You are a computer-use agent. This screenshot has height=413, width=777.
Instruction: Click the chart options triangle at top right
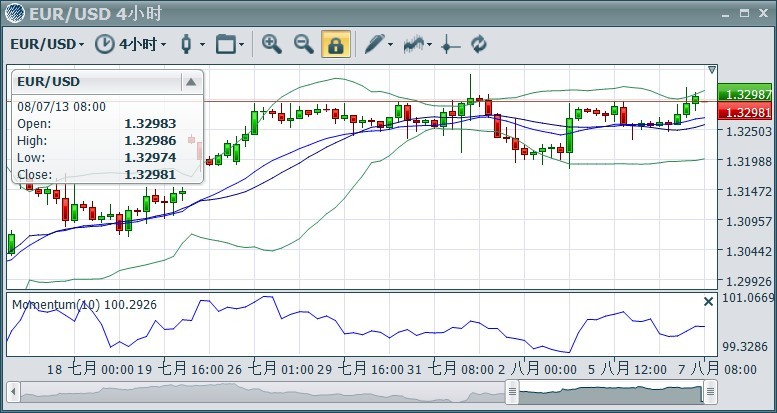coord(712,70)
